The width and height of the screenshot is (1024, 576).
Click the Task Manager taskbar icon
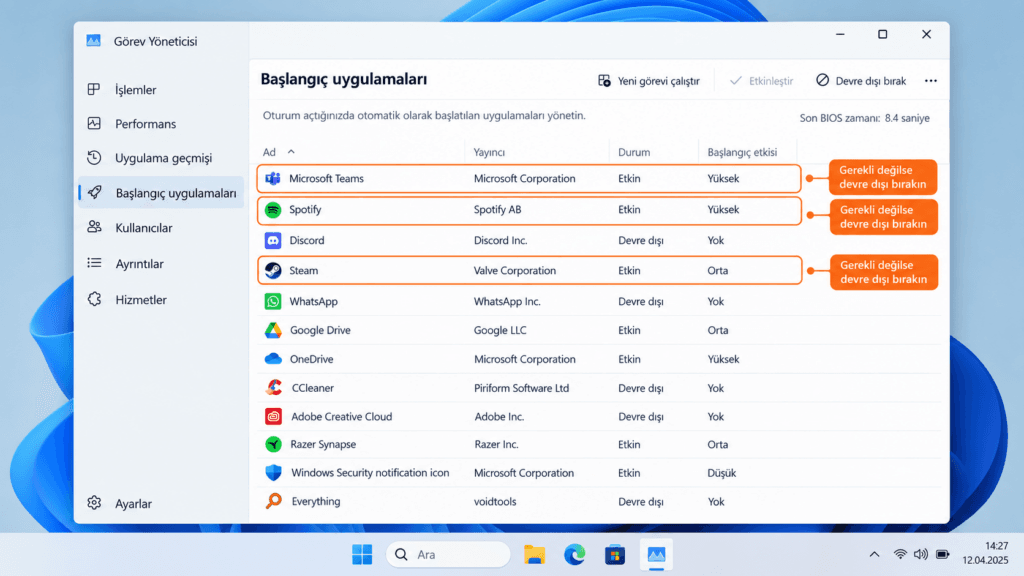(656, 554)
